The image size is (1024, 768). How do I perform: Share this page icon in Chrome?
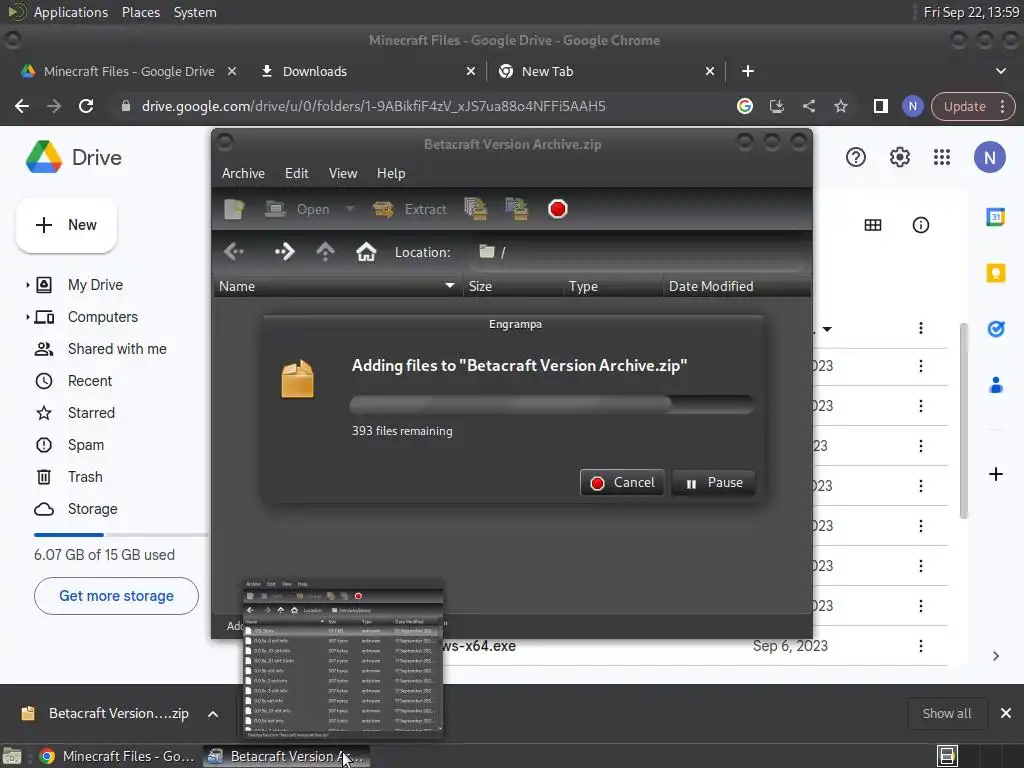tap(808, 106)
